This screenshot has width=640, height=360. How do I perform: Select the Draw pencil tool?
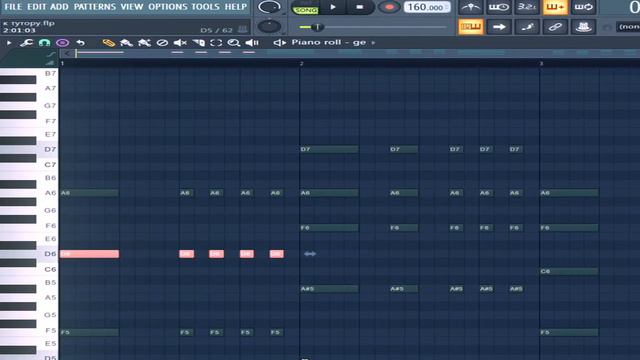(109, 43)
